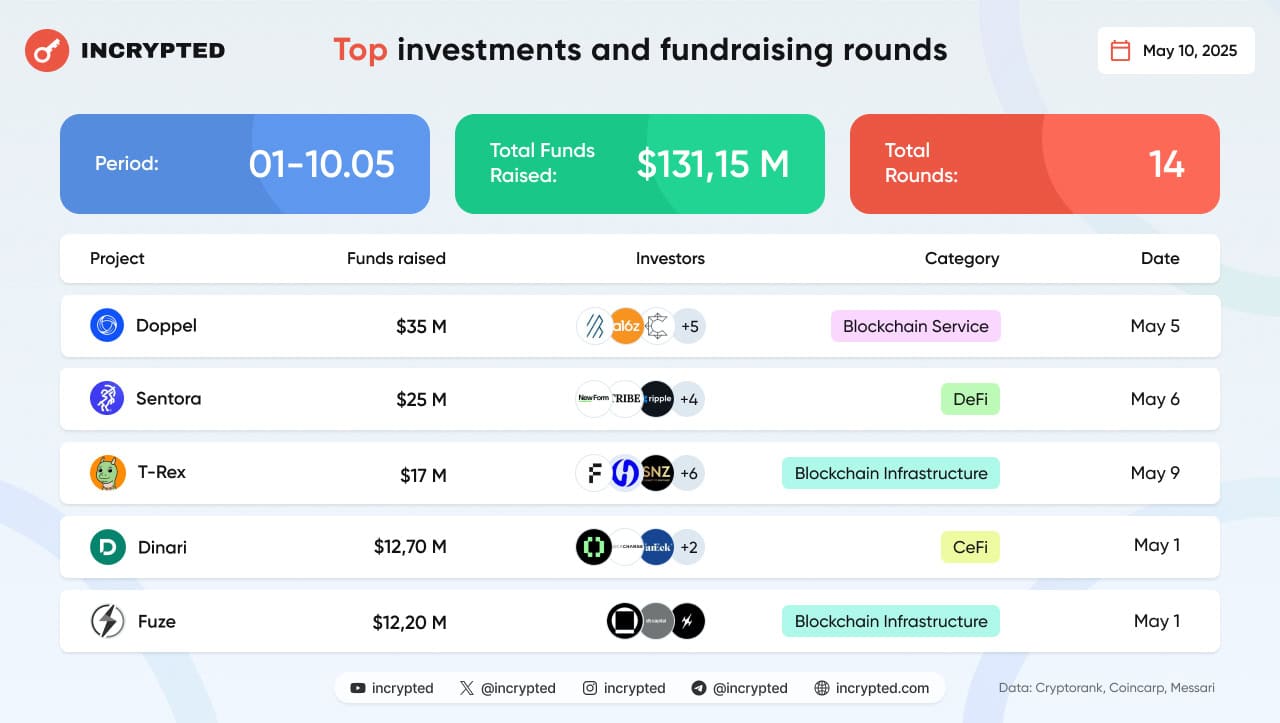Viewport: 1280px width, 723px height.
Task: Open the X @incrypted profile link
Action: pyautogui.click(x=507, y=688)
